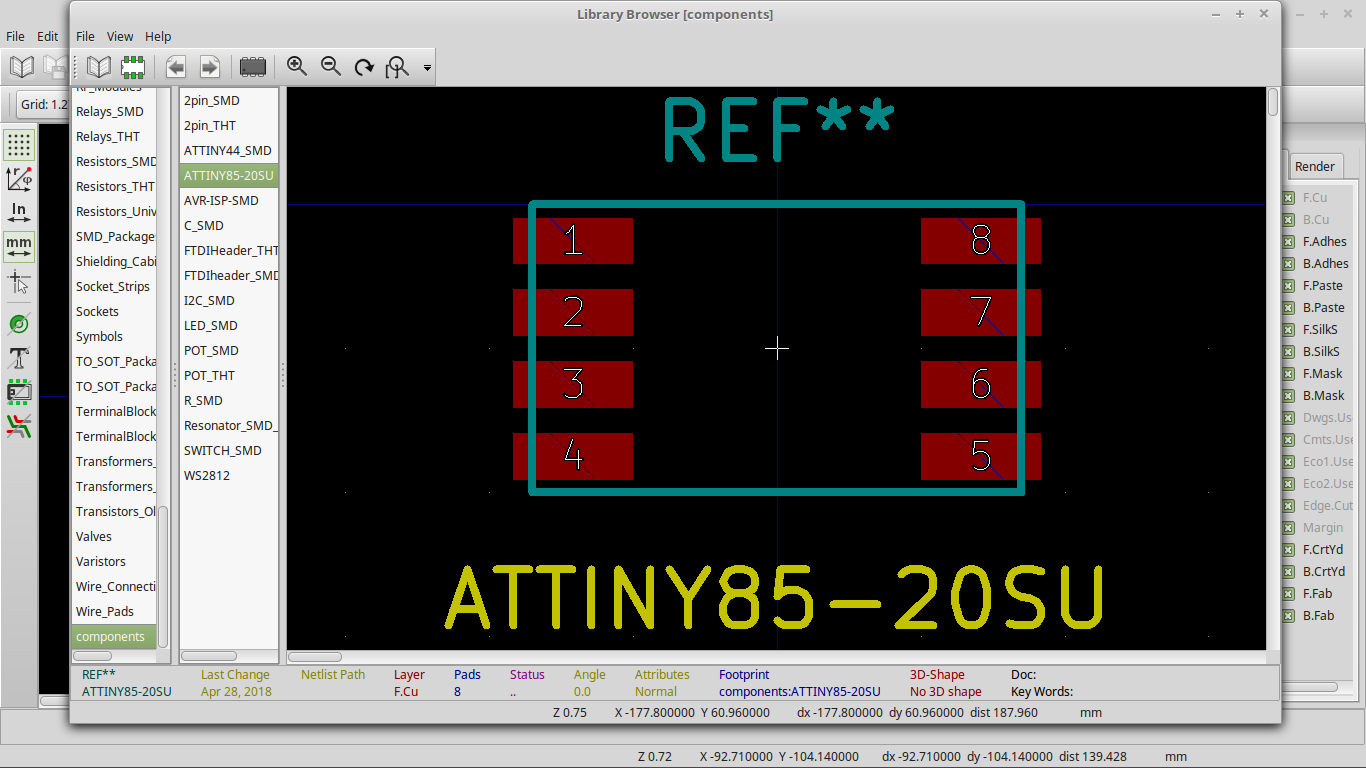Select POT_THT footprint

(x=229, y=376)
